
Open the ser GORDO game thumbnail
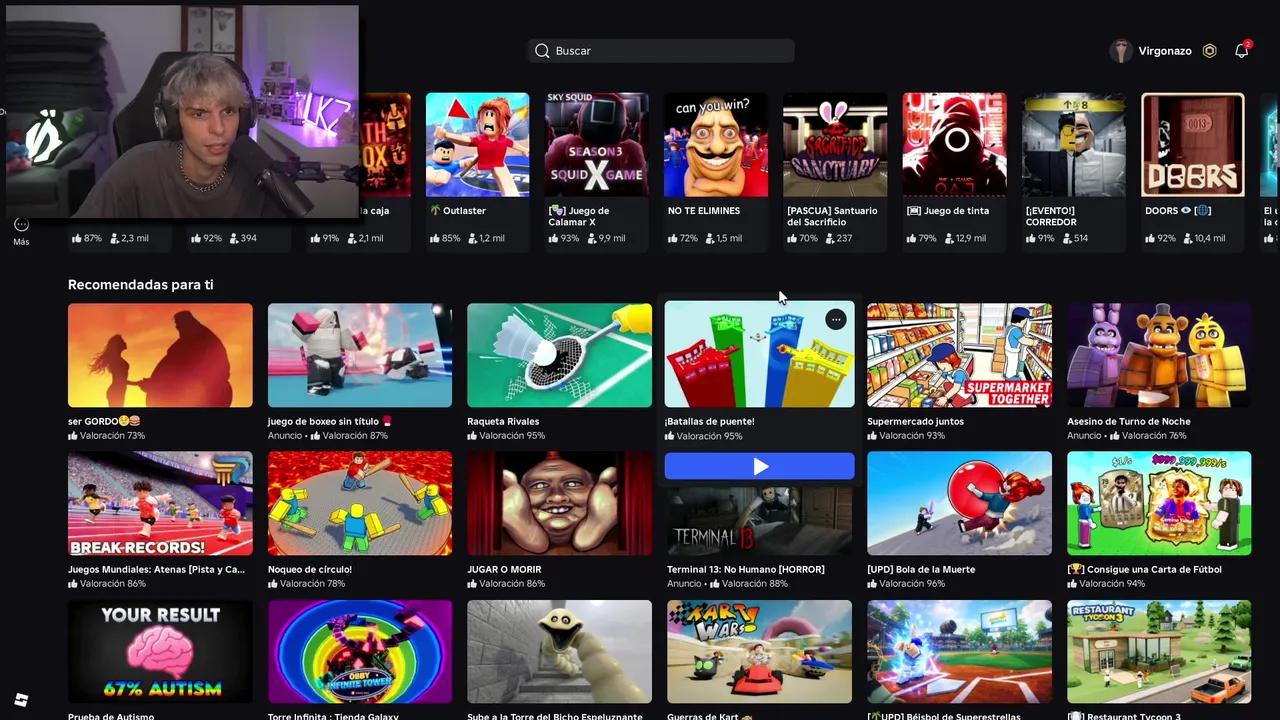click(160, 355)
